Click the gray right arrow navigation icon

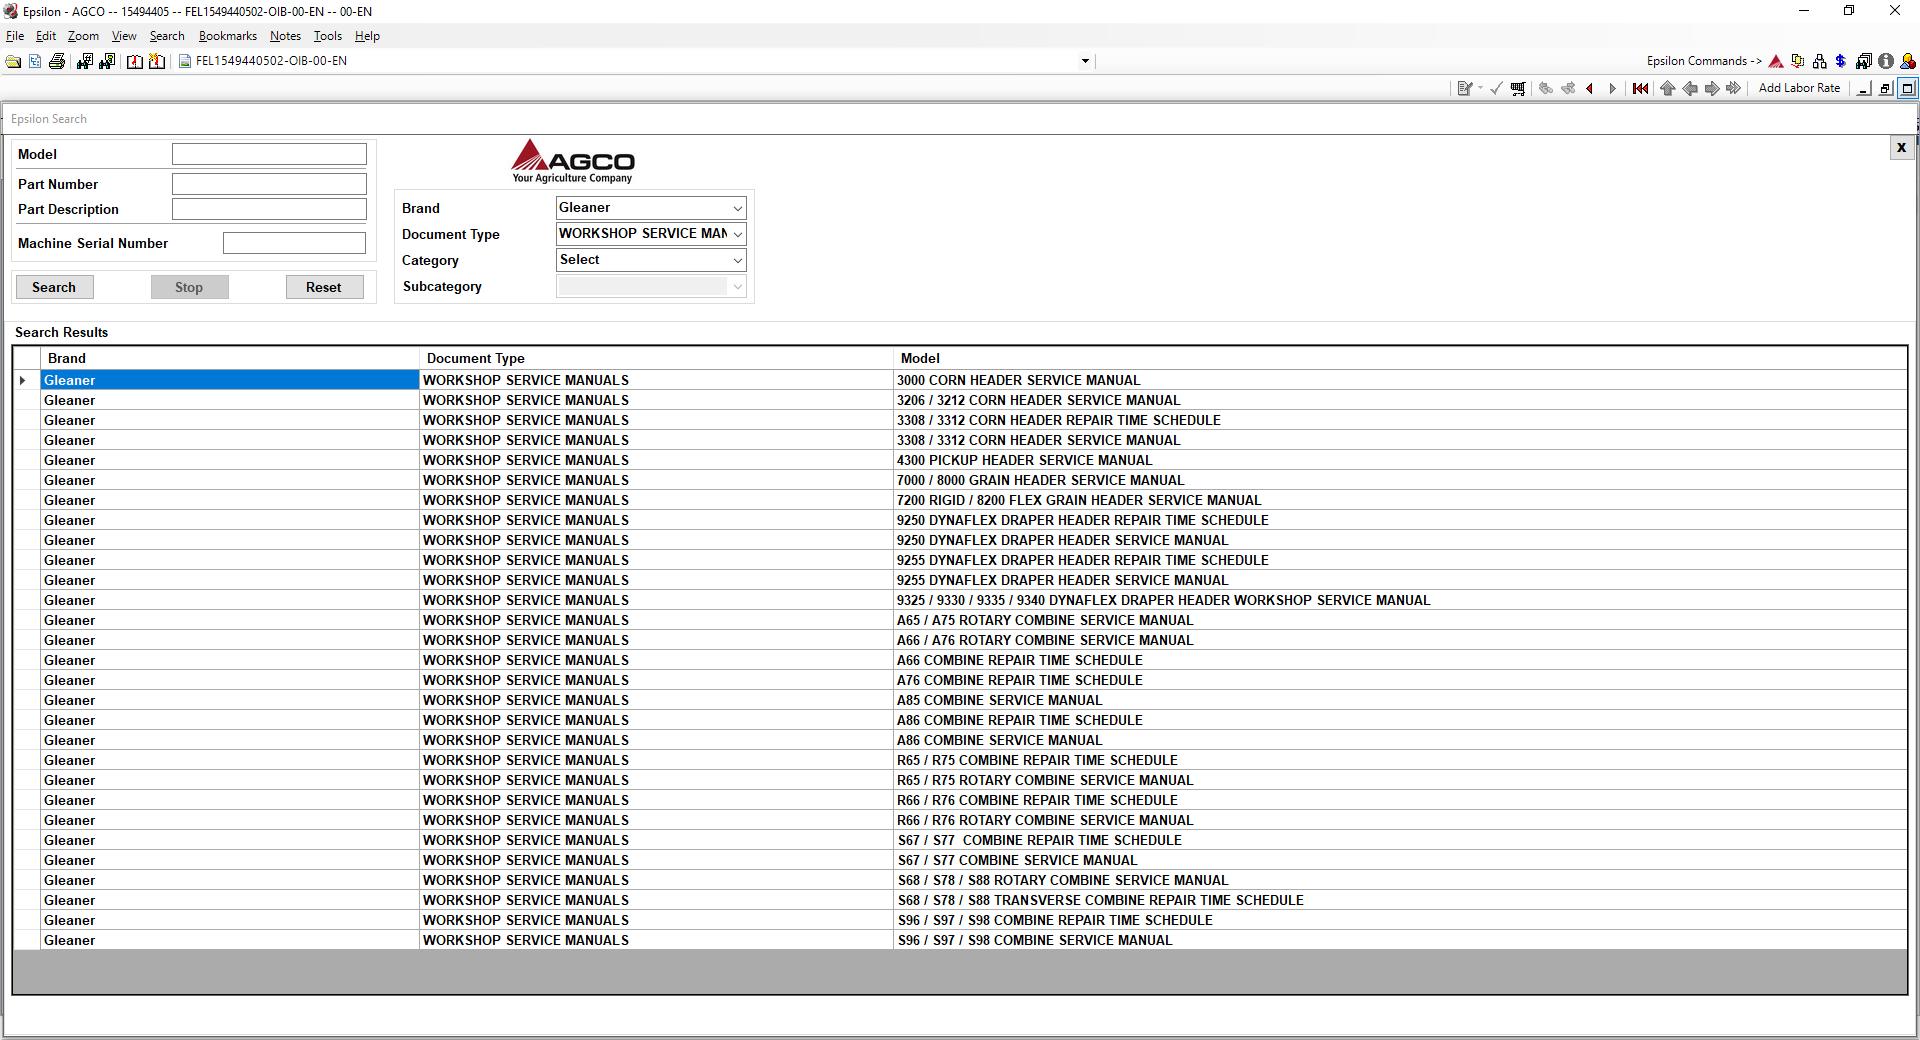coord(1712,88)
